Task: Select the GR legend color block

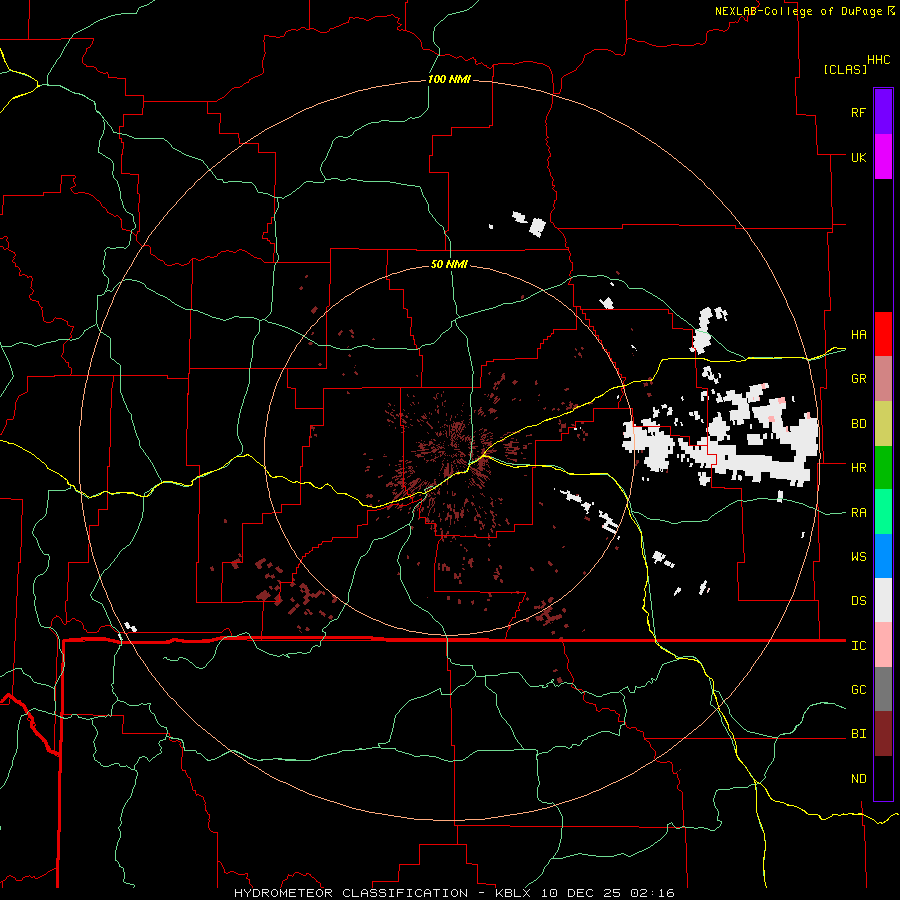Action: 883,379
